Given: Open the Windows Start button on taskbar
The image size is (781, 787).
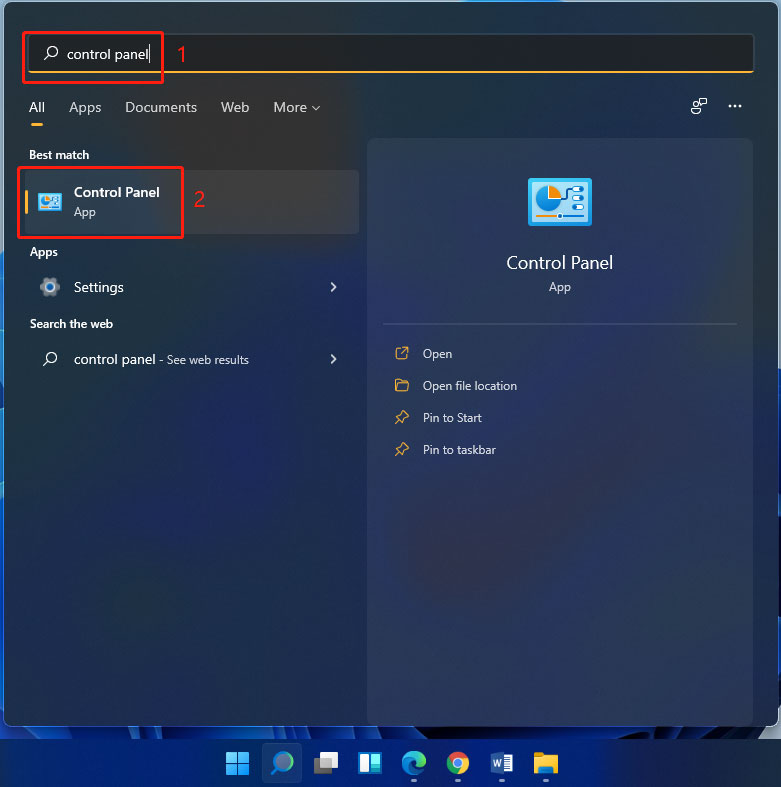Looking at the screenshot, I should pos(237,763).
